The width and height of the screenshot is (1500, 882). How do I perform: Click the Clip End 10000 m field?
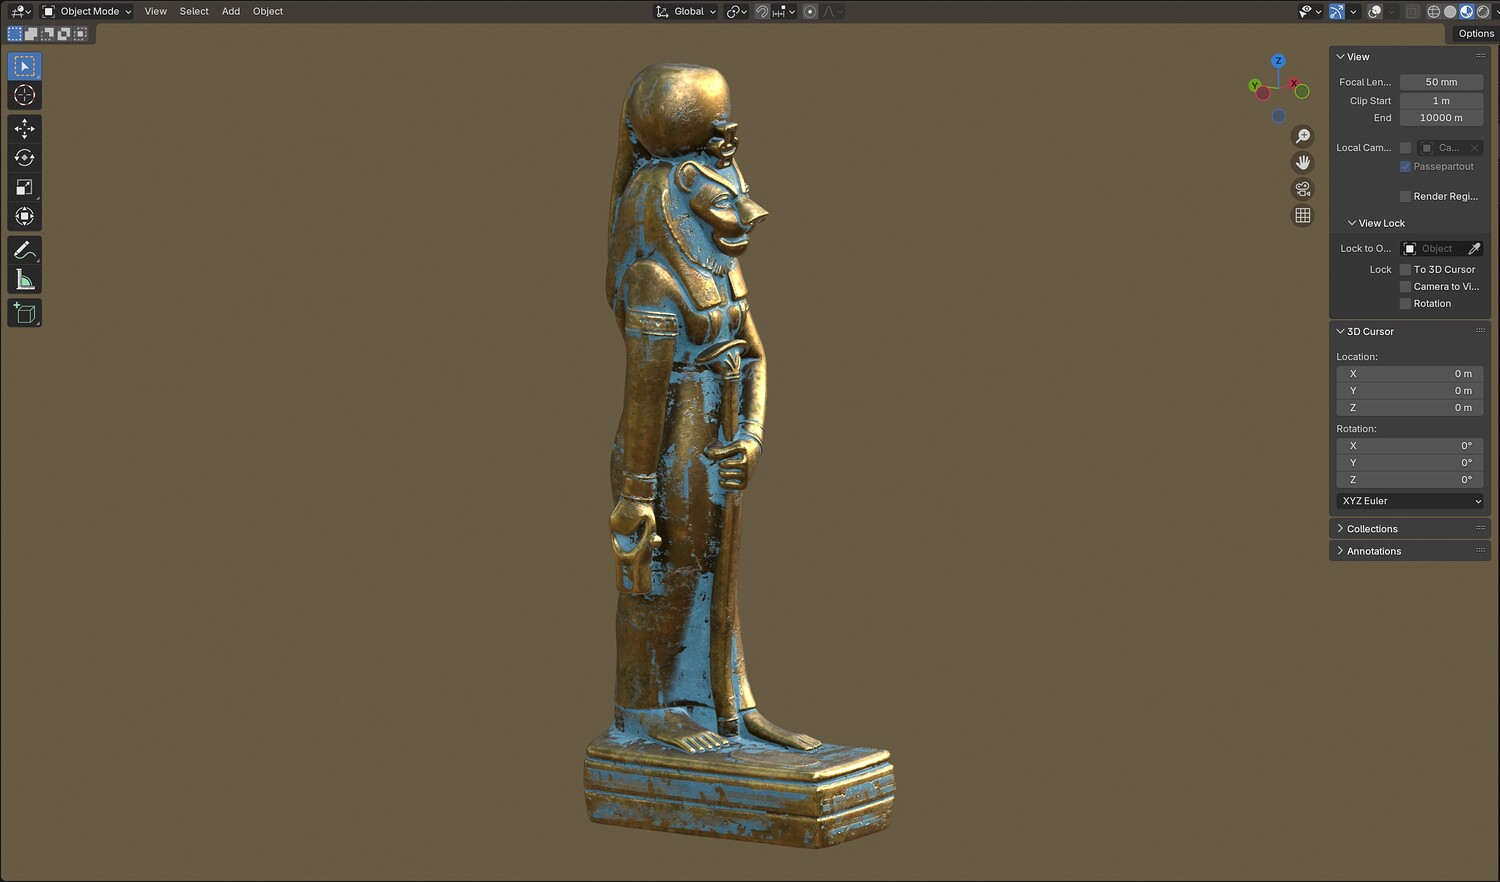[1441, 118]
